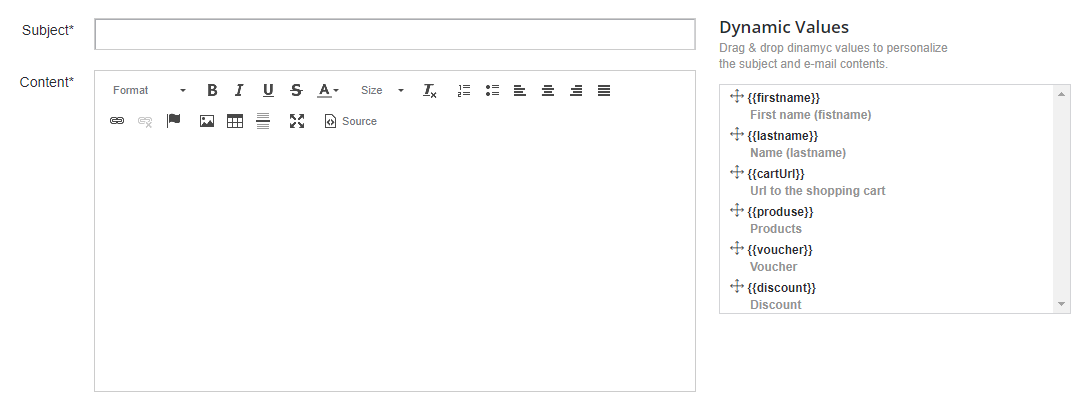Screen dimensions: 1080x407
Task: Select the {{produse}} dynamic value
Action: click(x=780, y=211)
